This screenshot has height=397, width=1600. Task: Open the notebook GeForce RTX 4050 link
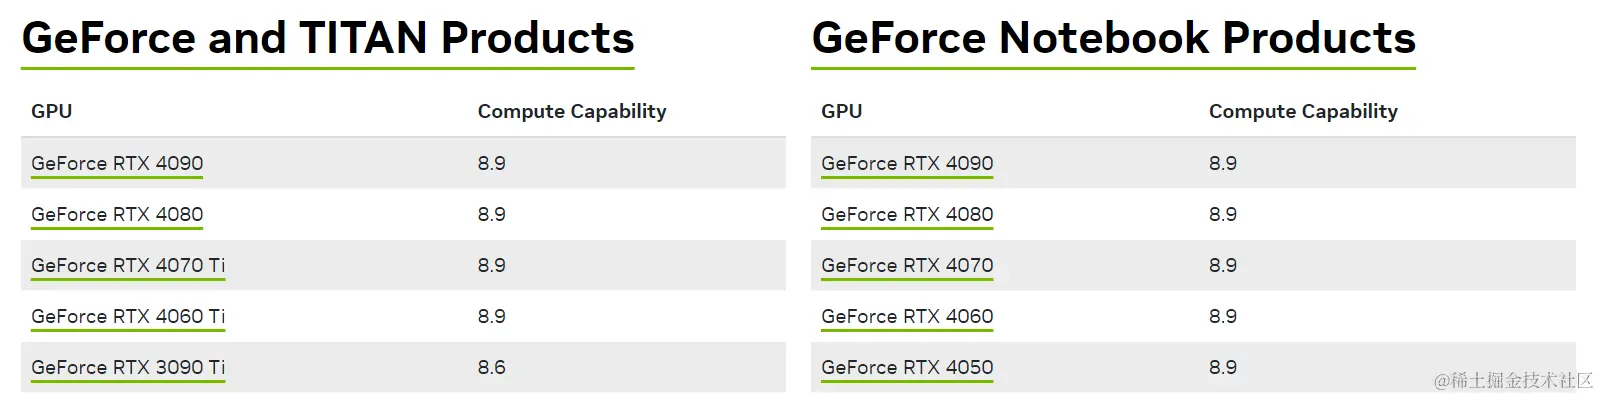[x=907, y=367]
